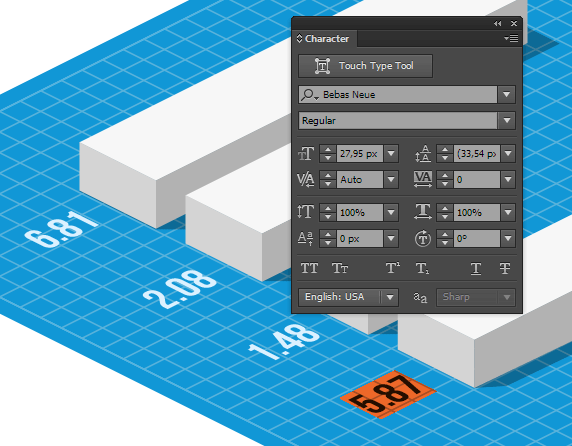Screen dimensions: 572x446
Task: Click the vertical scale icon
Action: [x=306, y=212]
